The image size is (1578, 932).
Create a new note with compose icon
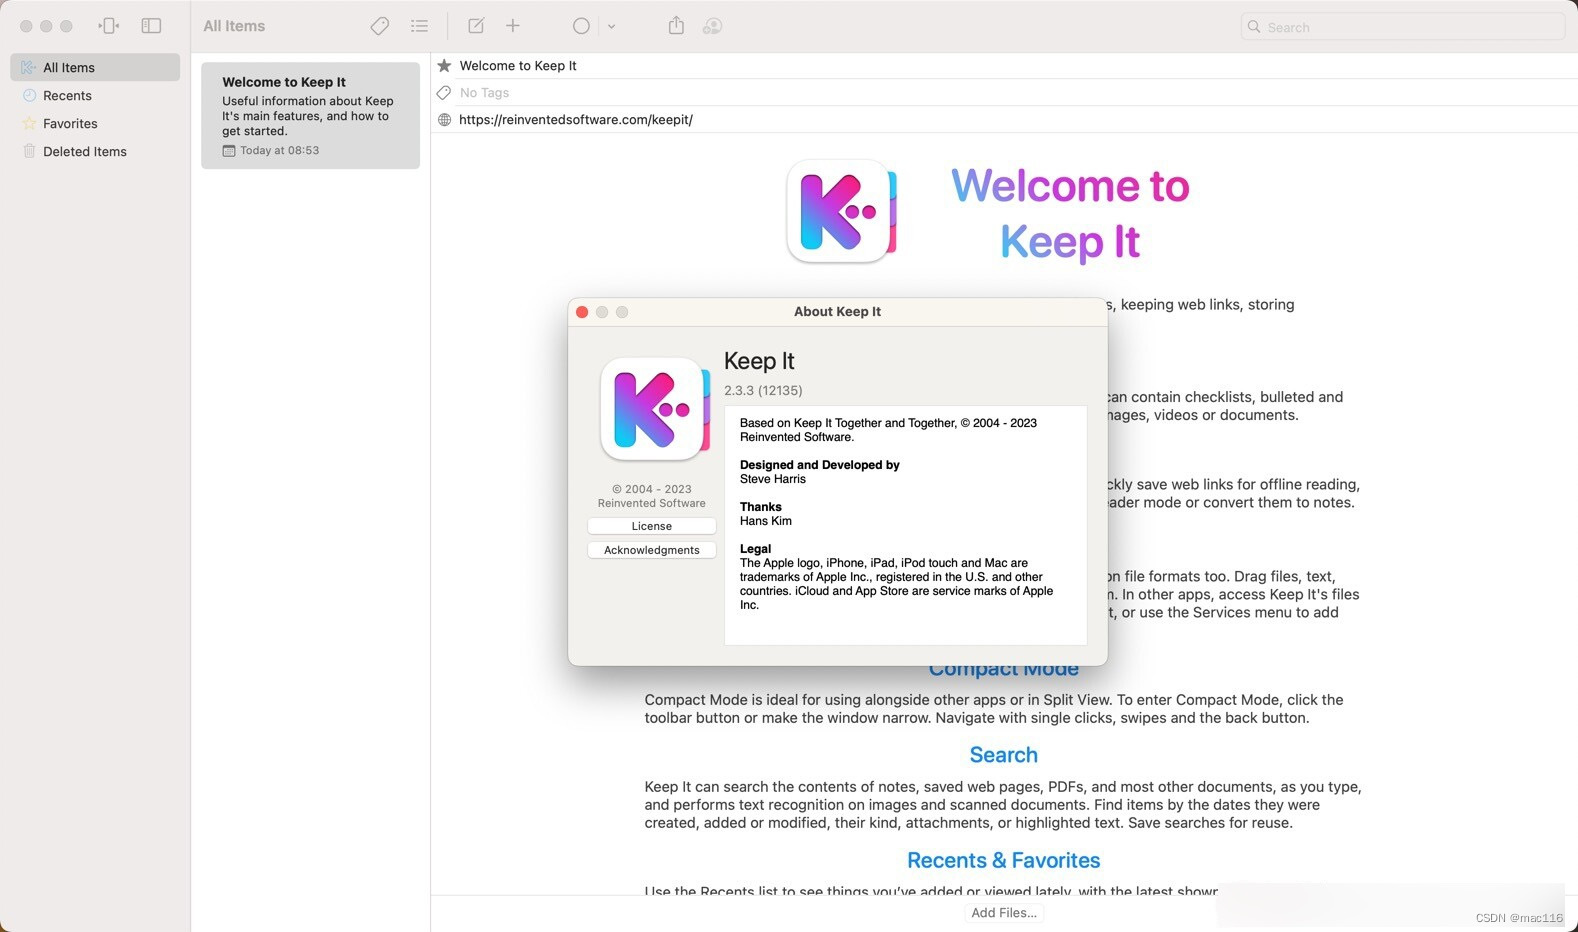[x=476, y=26]
